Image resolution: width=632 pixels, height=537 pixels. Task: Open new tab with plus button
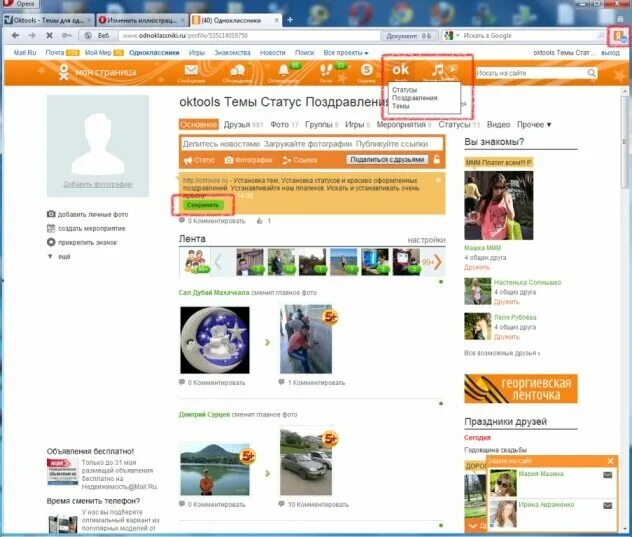(290, 20)
